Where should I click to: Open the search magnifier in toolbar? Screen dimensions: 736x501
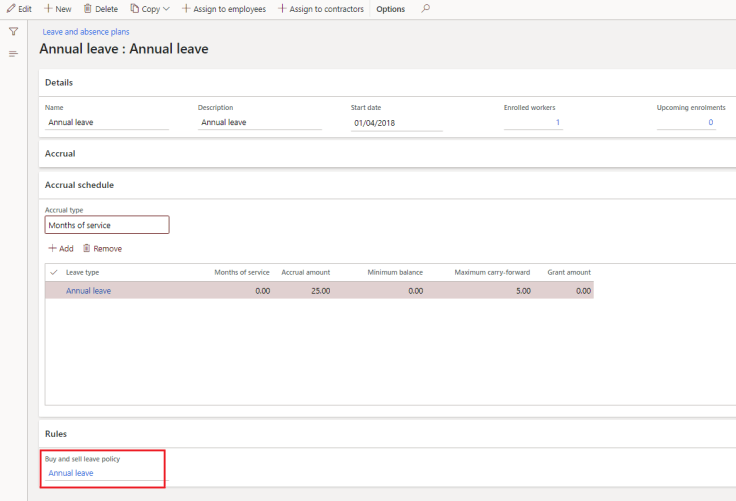pyautogui.click(x=425, y=9)
